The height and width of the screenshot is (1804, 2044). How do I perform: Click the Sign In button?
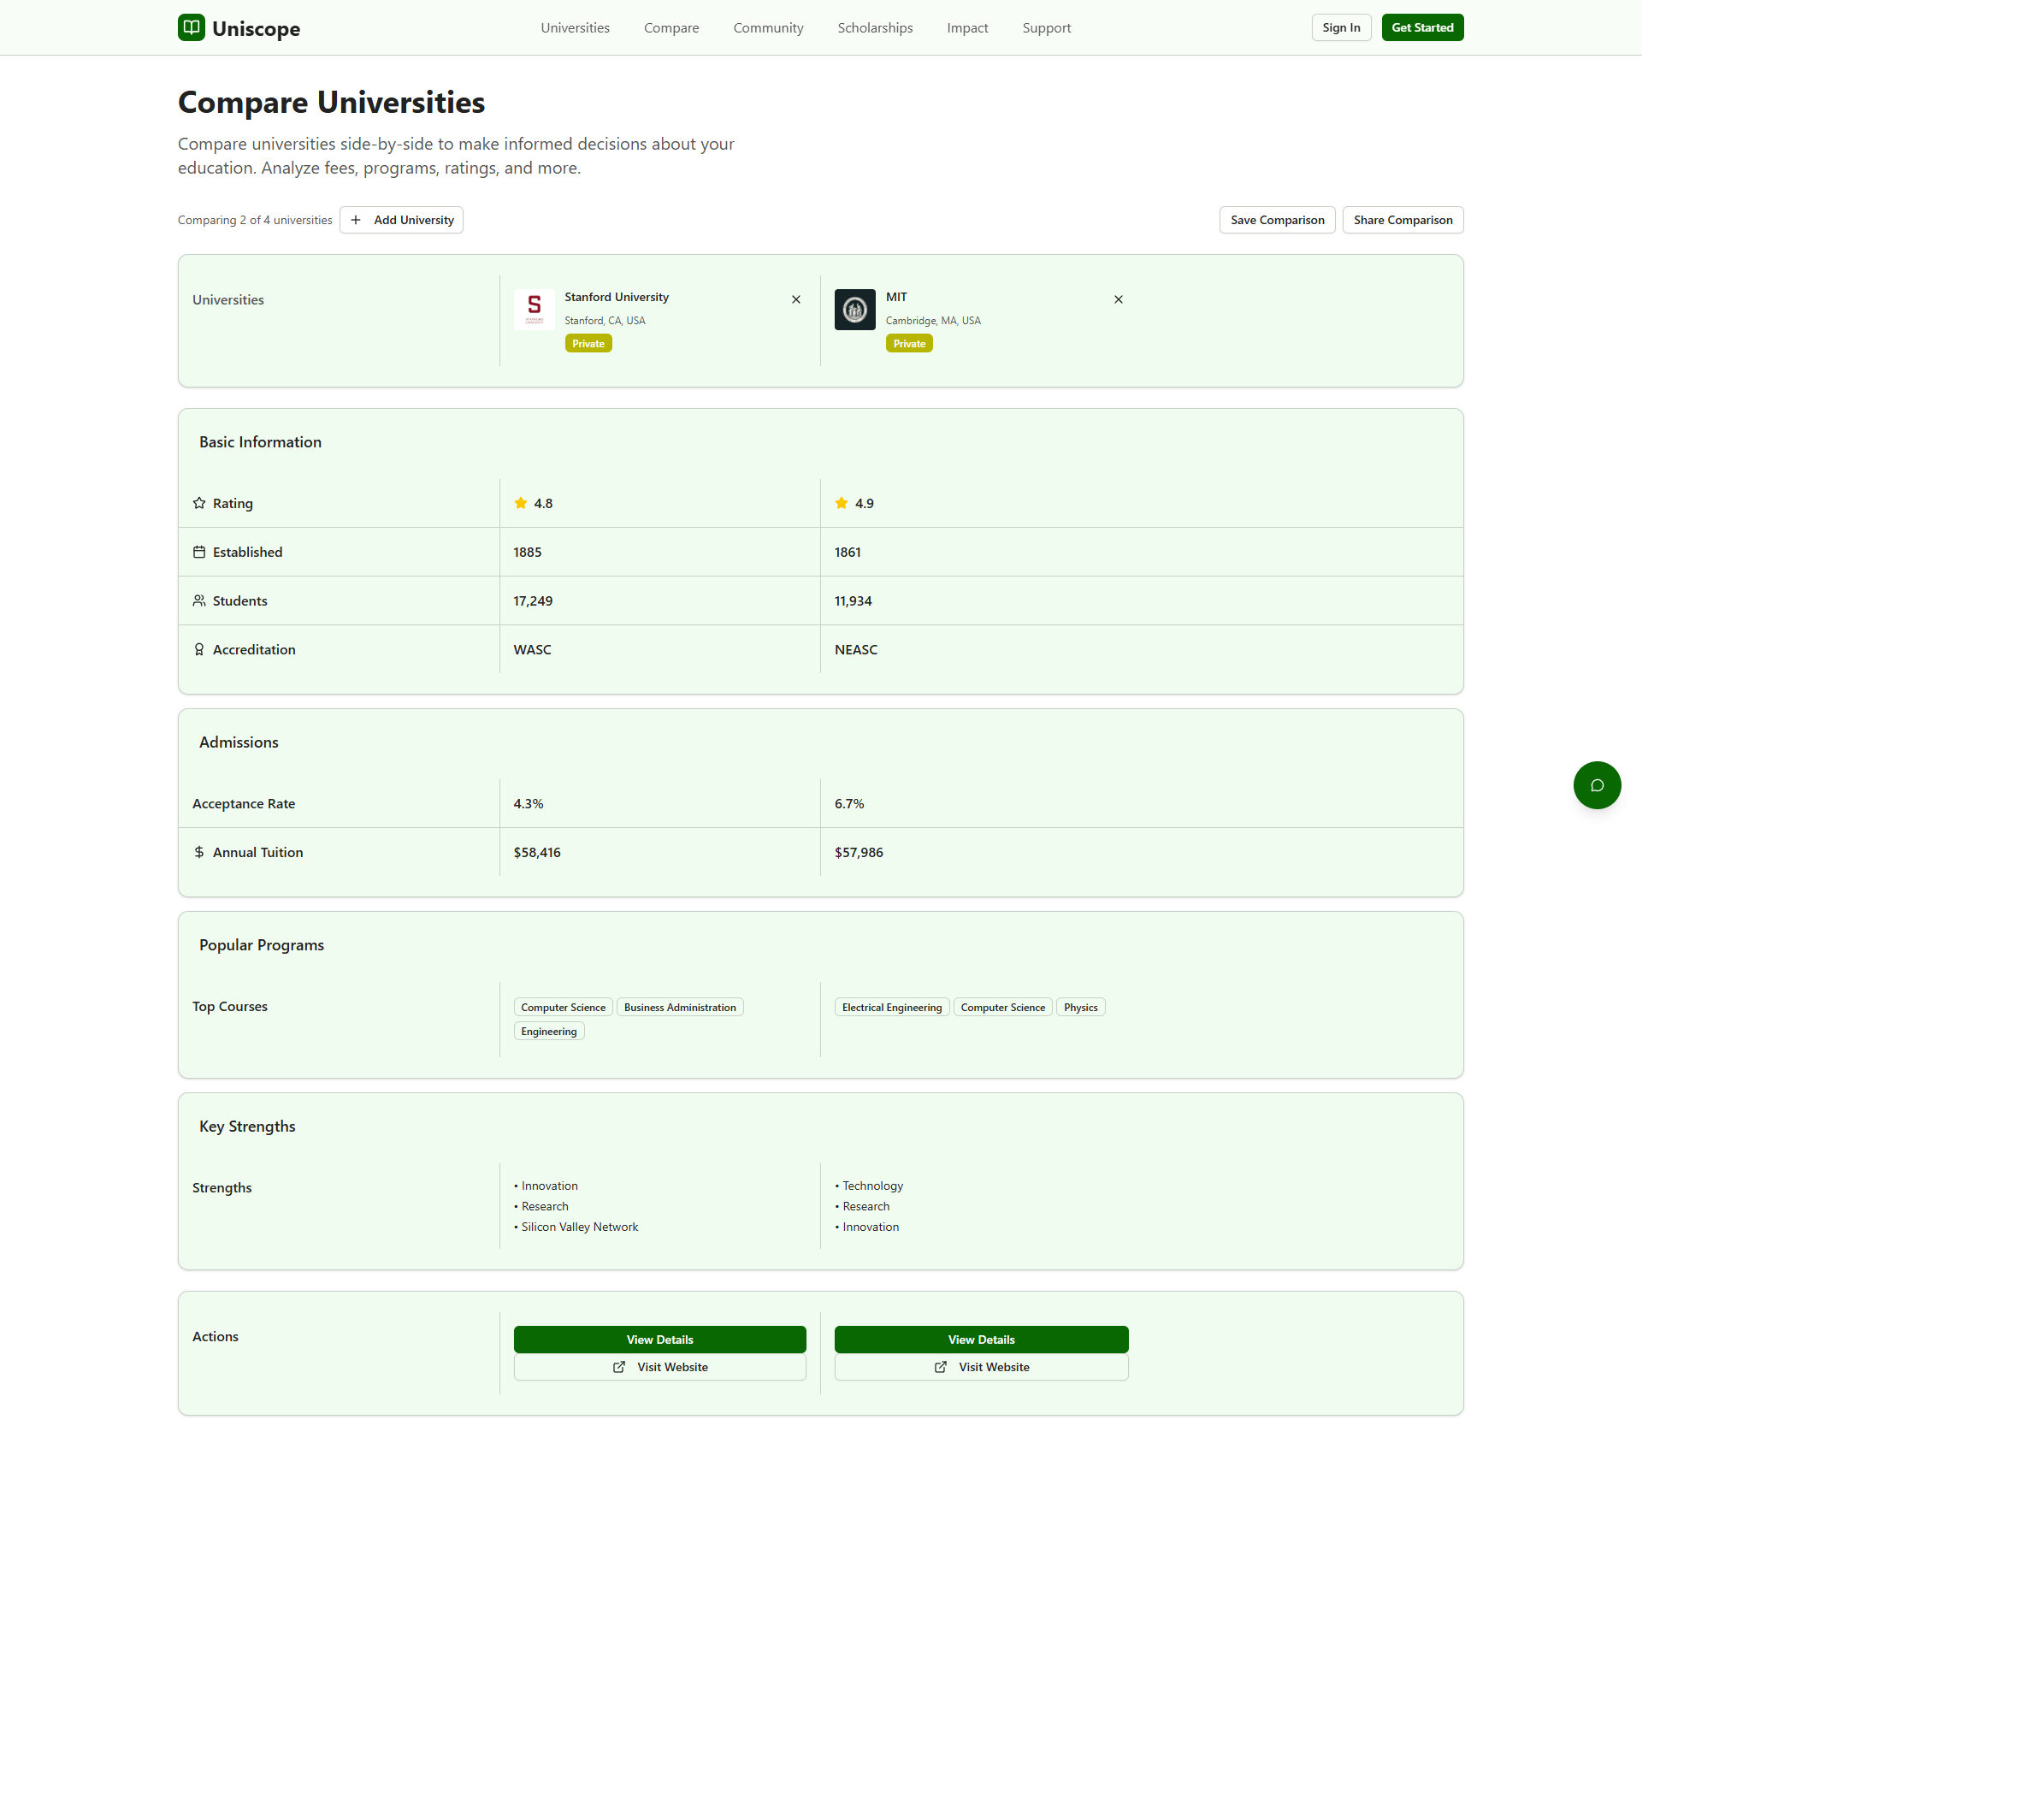(x=1340, y=28)
